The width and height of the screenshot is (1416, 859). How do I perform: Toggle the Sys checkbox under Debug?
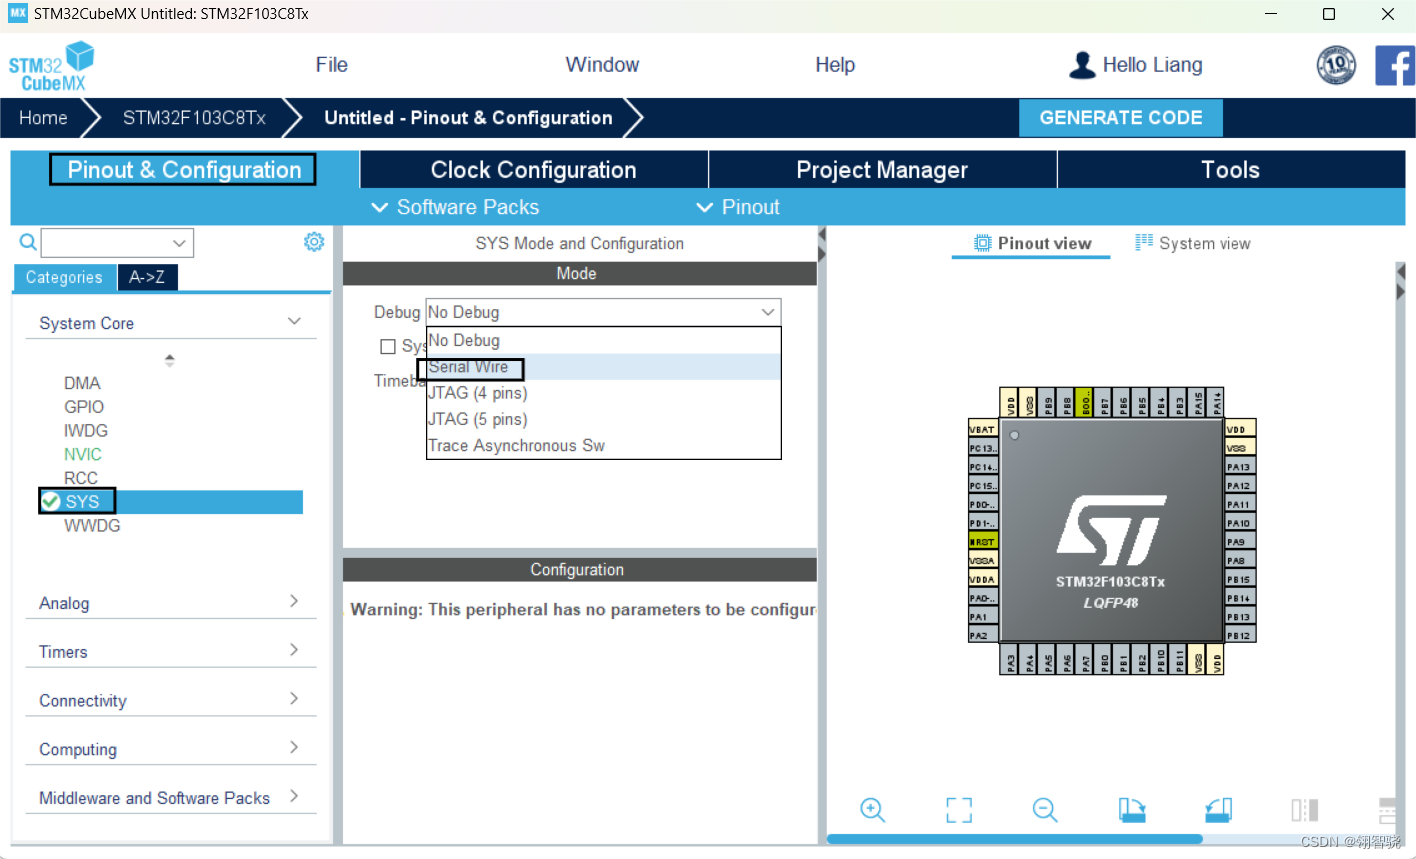pos(388,346)
